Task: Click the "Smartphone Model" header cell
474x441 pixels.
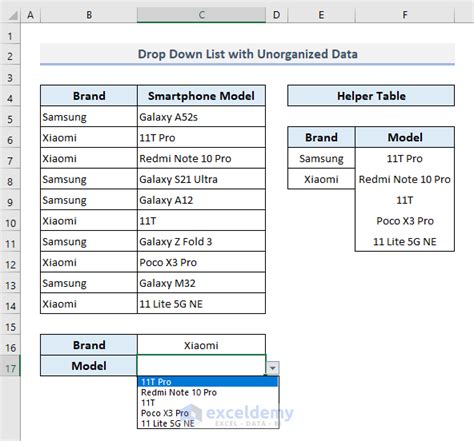Action: point(201,96)
